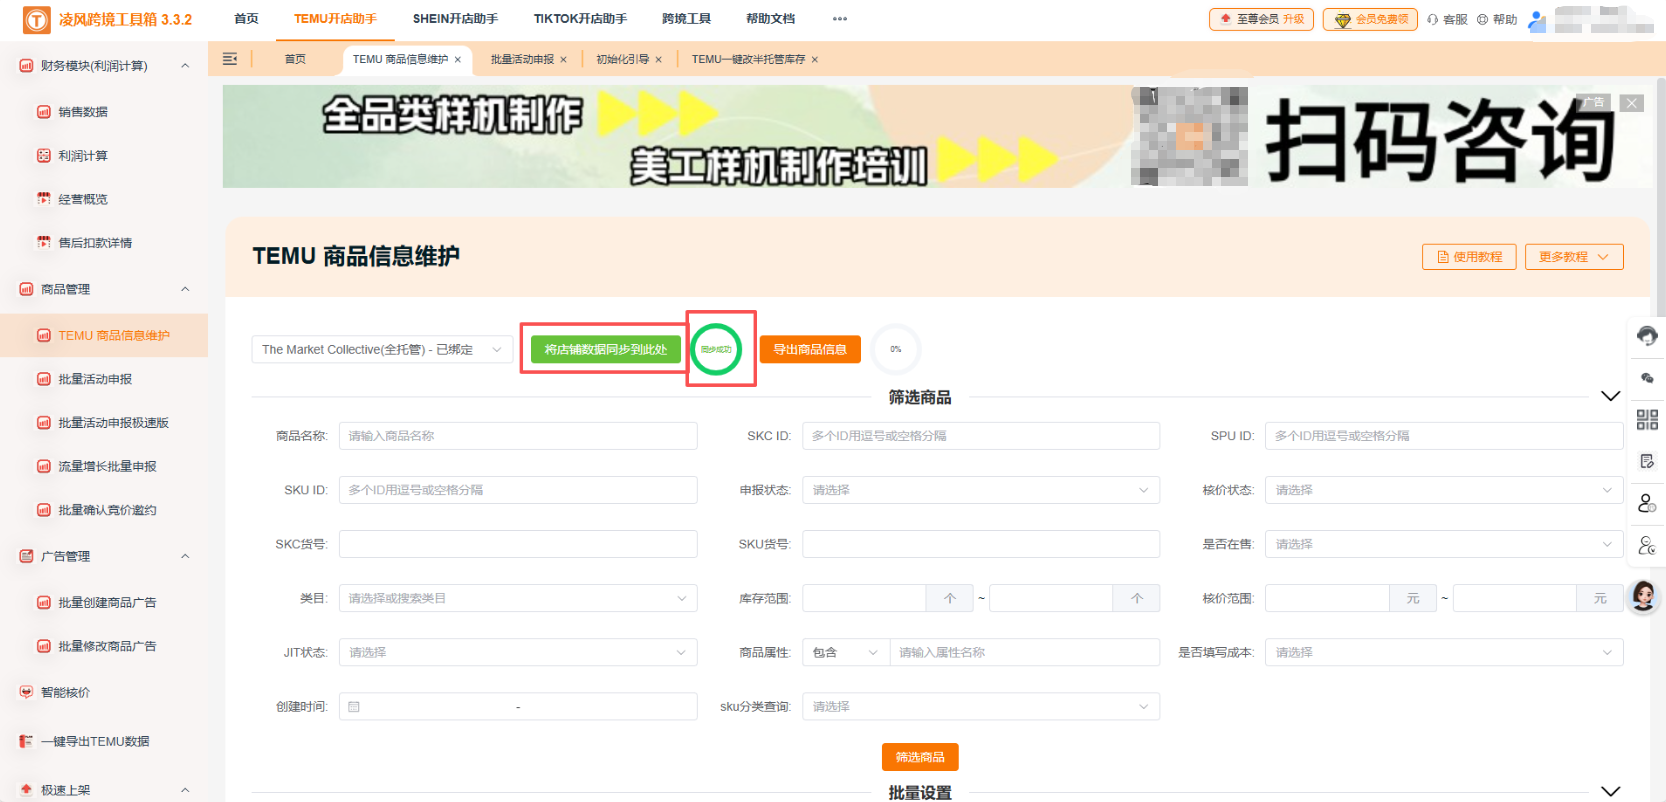Click the orange 筛选商品 filter button
Screen dimensions: 1666x802
click(920, 757)
